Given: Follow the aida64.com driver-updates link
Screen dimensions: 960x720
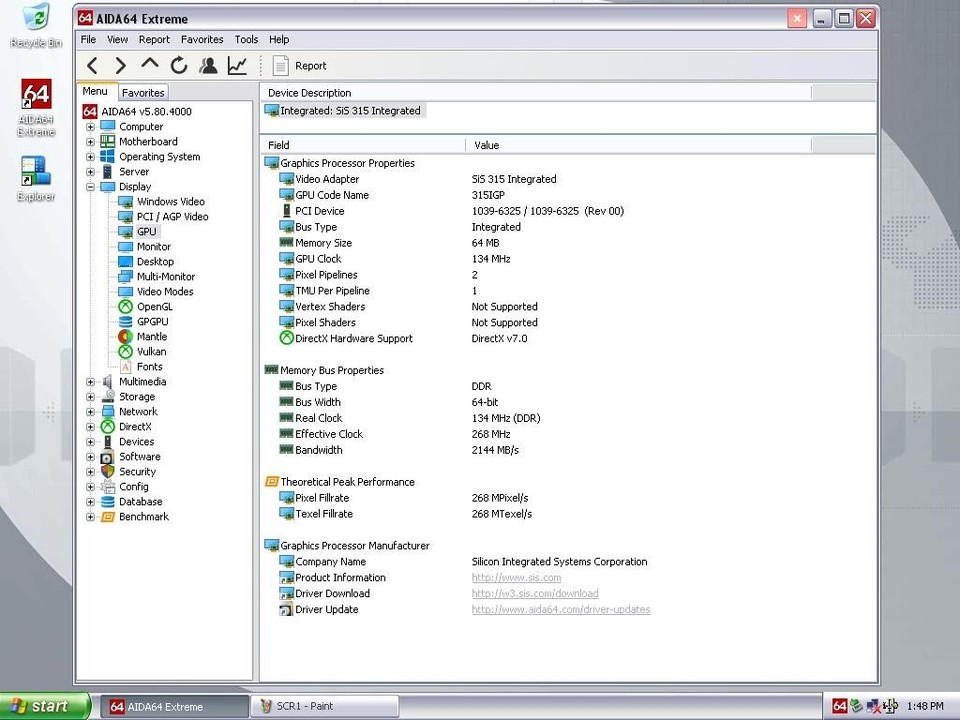Looking at the screenshot, I should pyautogui.click(x=560, y=610).
